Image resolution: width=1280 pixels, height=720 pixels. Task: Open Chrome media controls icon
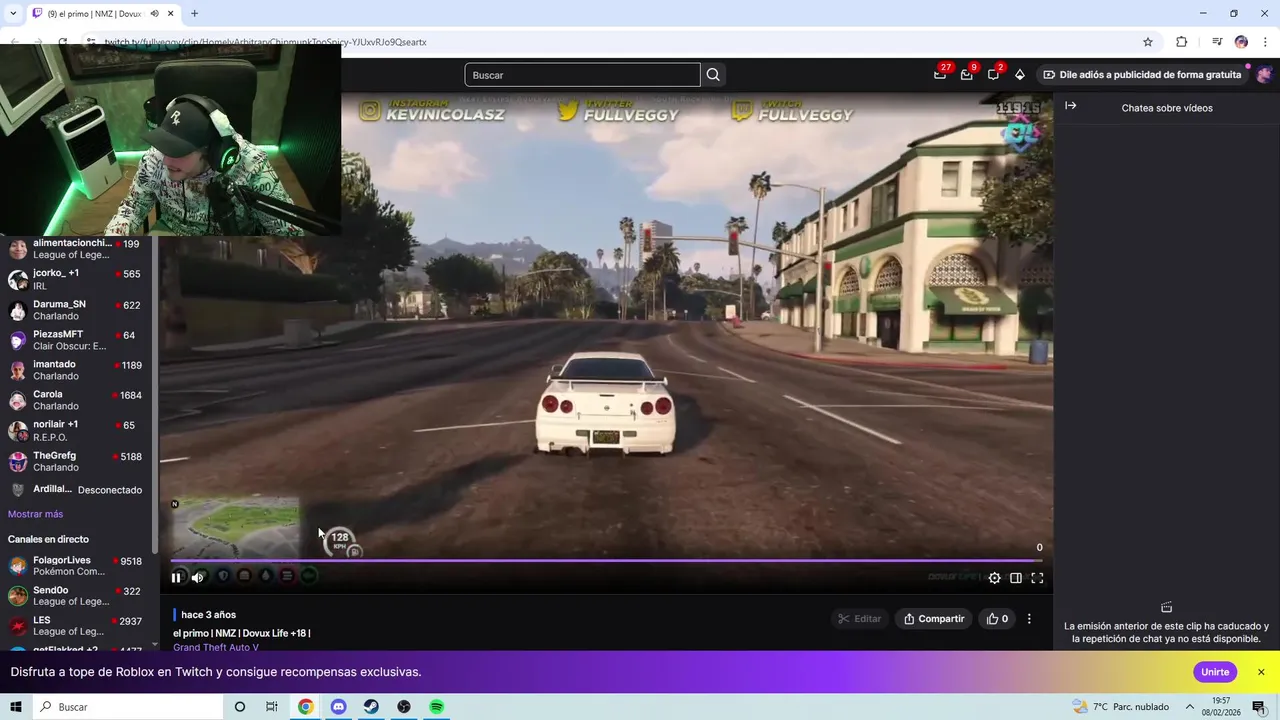tap(1217, 42)
